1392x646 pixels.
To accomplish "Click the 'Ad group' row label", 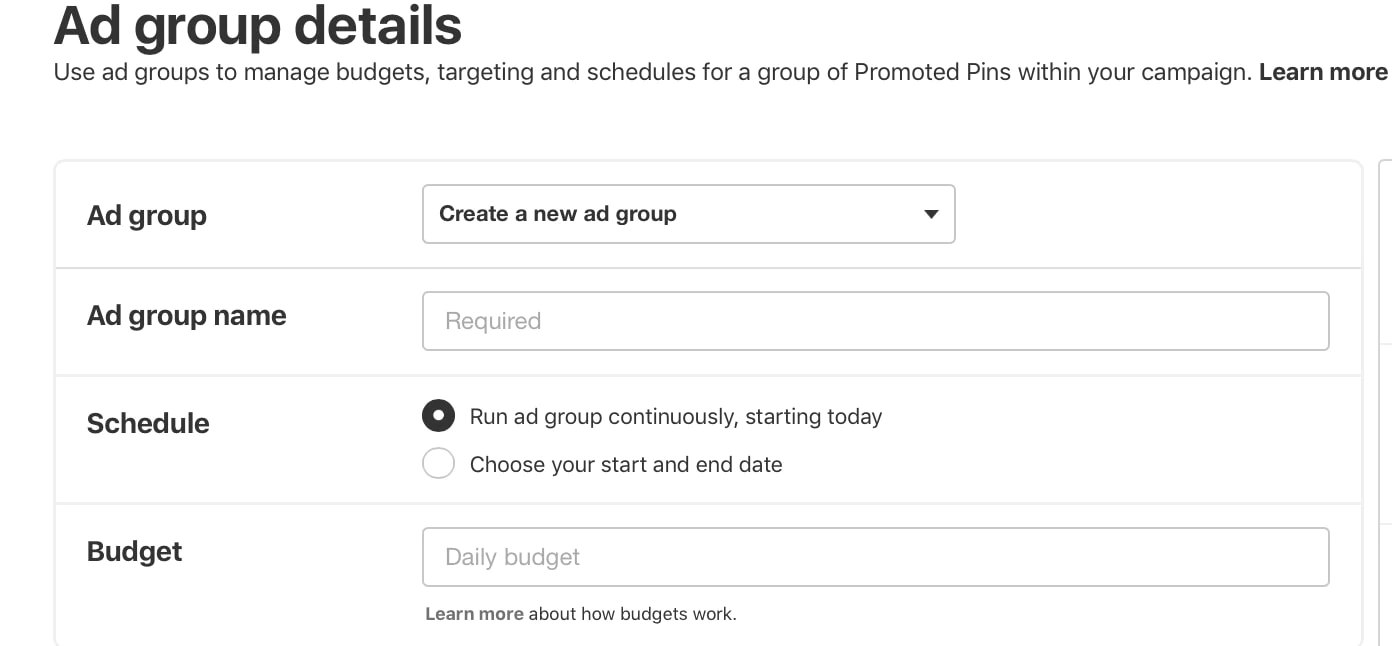I will coord(147,215).
